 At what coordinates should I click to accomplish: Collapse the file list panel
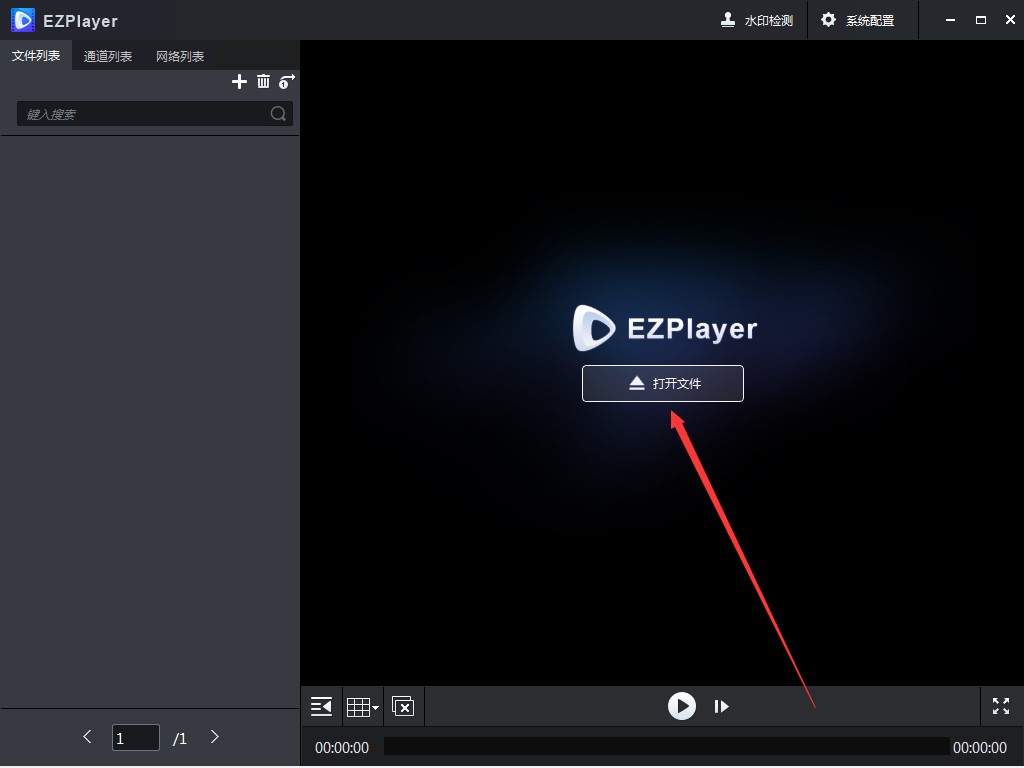point(320,706)
